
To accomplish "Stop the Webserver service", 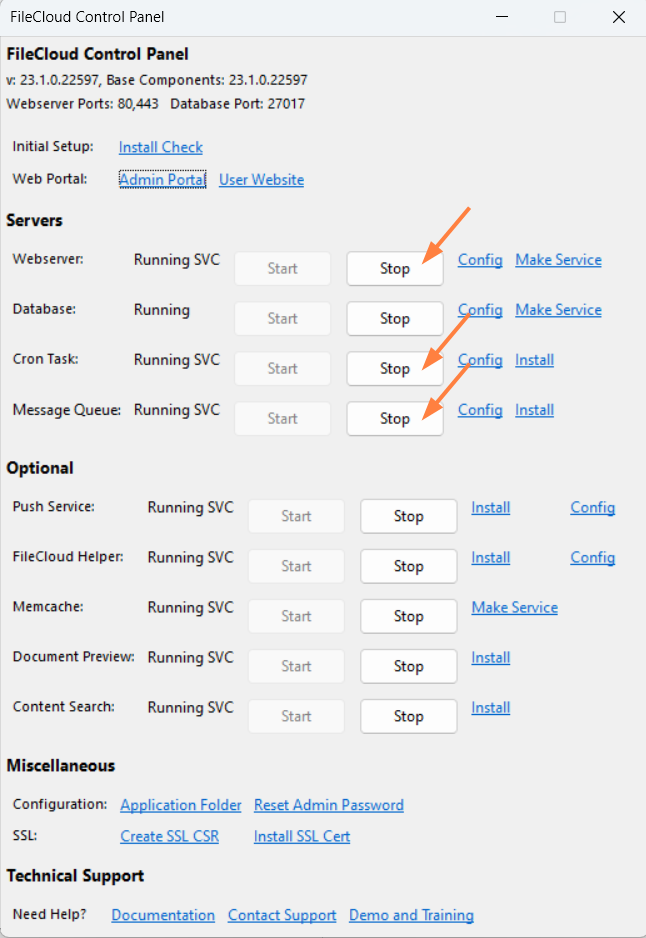I will click(394, 268).
